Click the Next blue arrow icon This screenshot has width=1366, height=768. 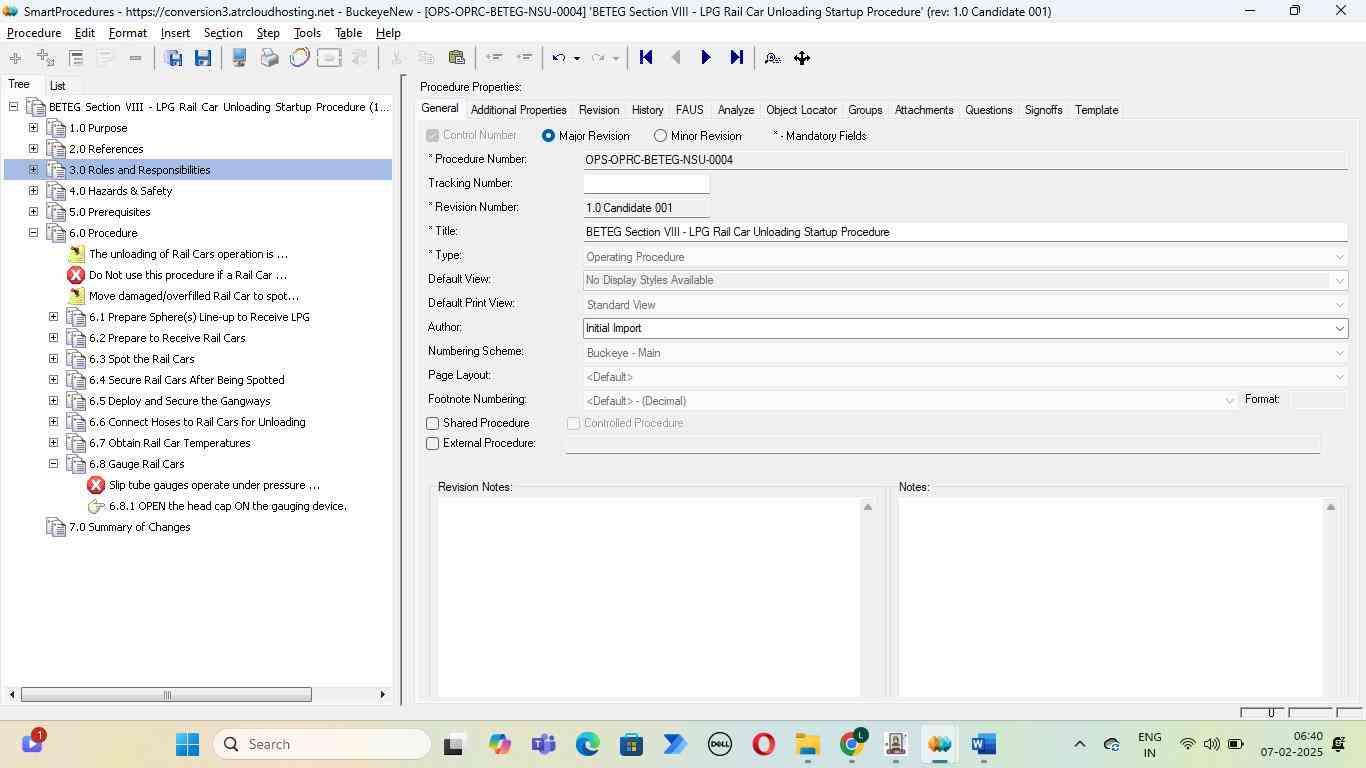(x=706, y=58)
